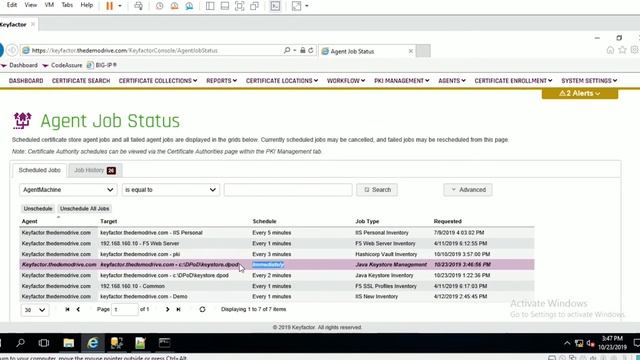Expand the CERTIFICATE LOCATIONS menu
640x360 pixels.
point(282,81)
